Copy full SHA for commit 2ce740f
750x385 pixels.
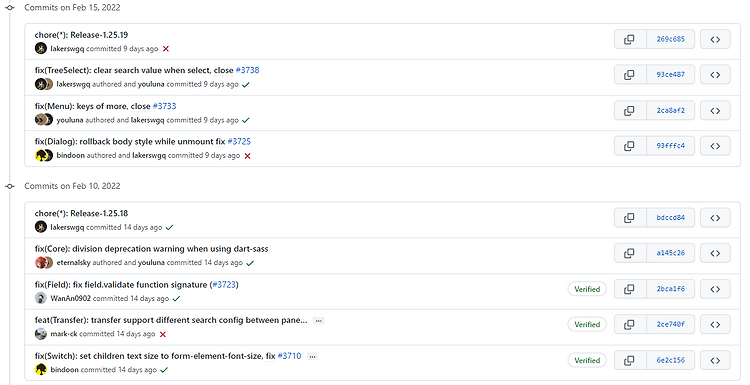[630, 324]
